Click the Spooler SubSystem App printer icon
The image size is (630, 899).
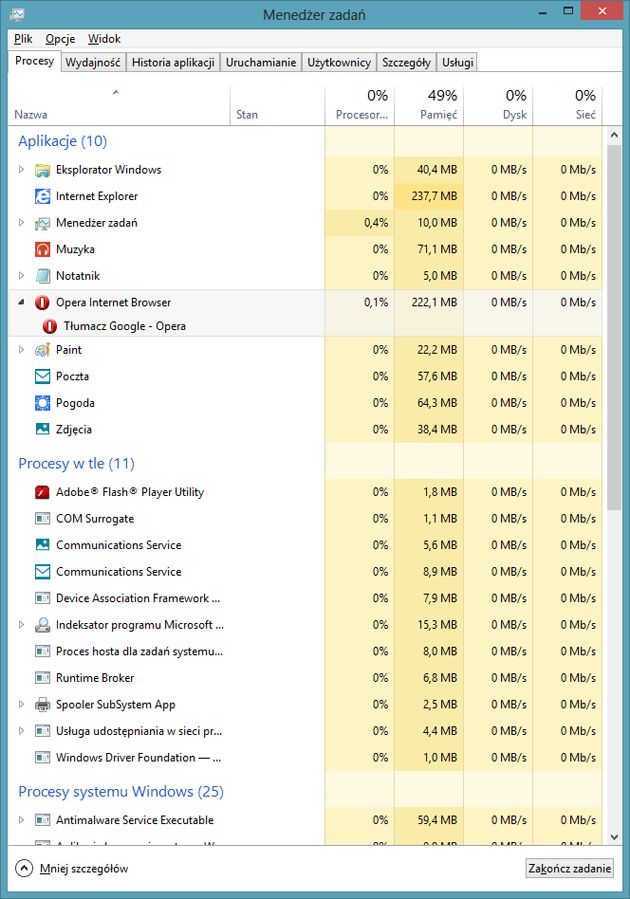42,704
